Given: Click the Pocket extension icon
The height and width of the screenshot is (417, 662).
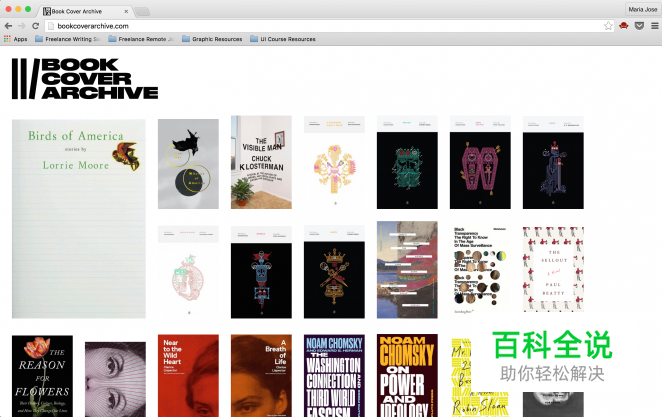Looking at the screenshot, I should [x=638, y=25].
